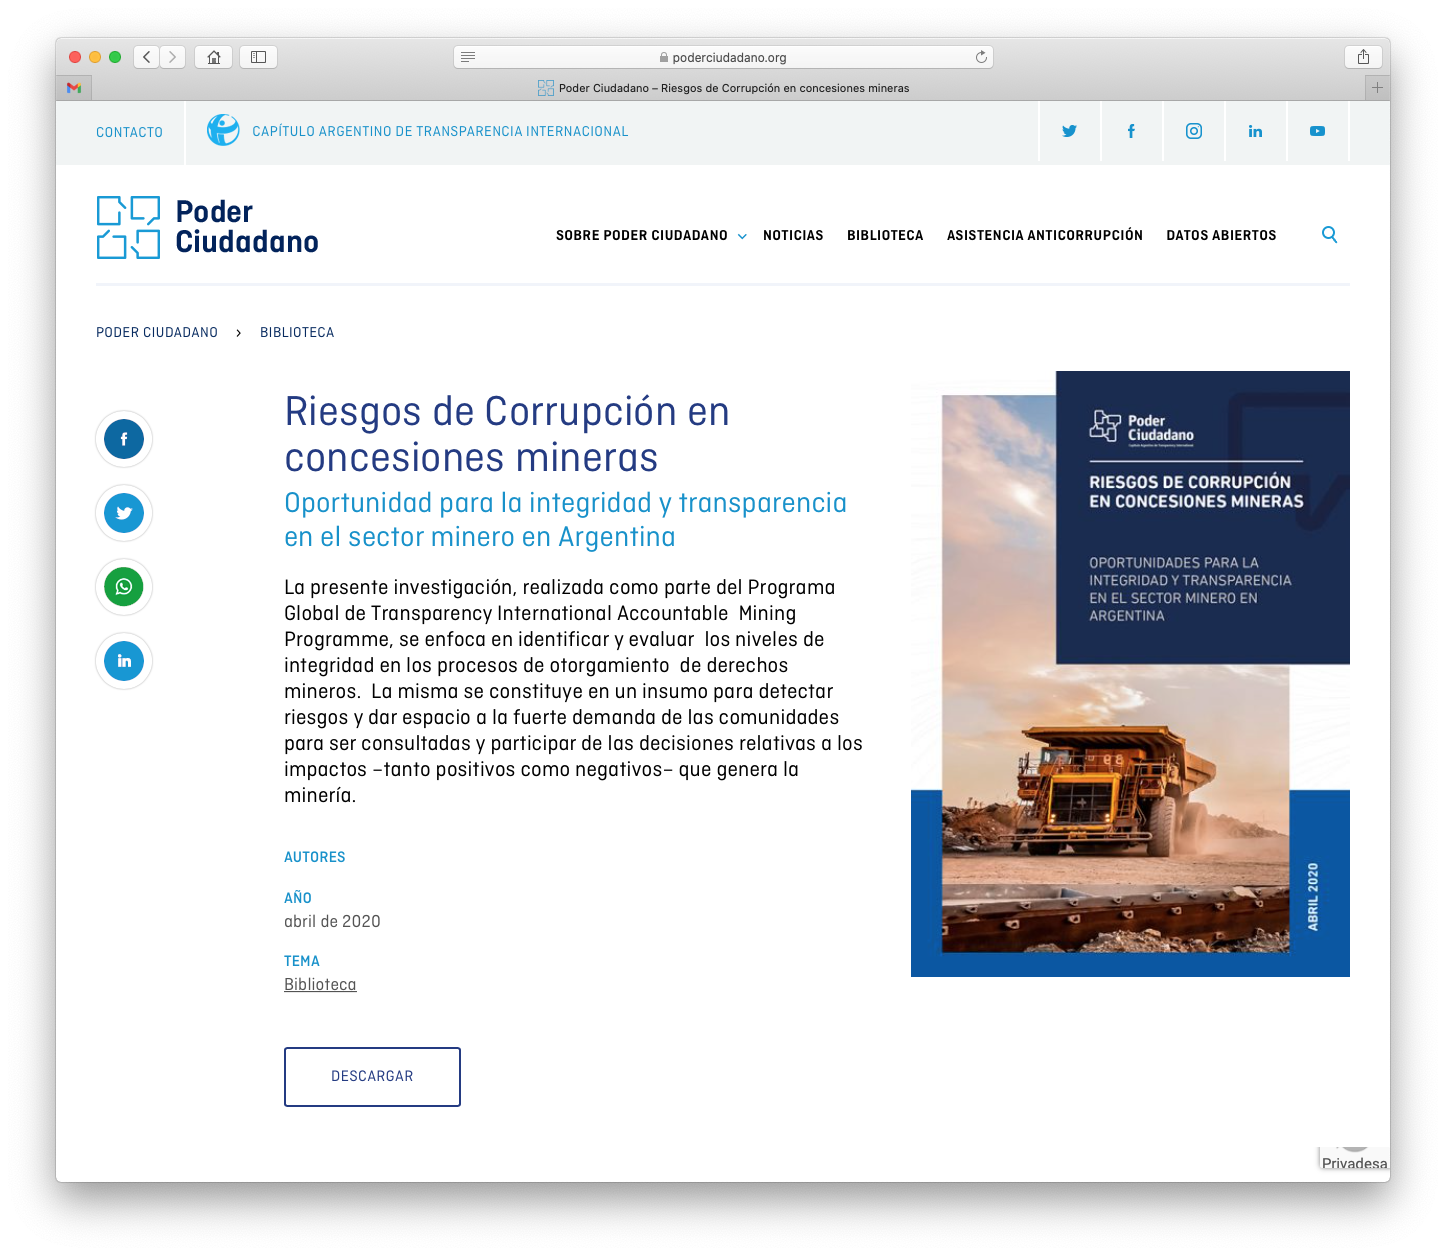This screenshot has height=1256, width=1446.
Task: Click the report cover image
Action: tap(1130, 674)
